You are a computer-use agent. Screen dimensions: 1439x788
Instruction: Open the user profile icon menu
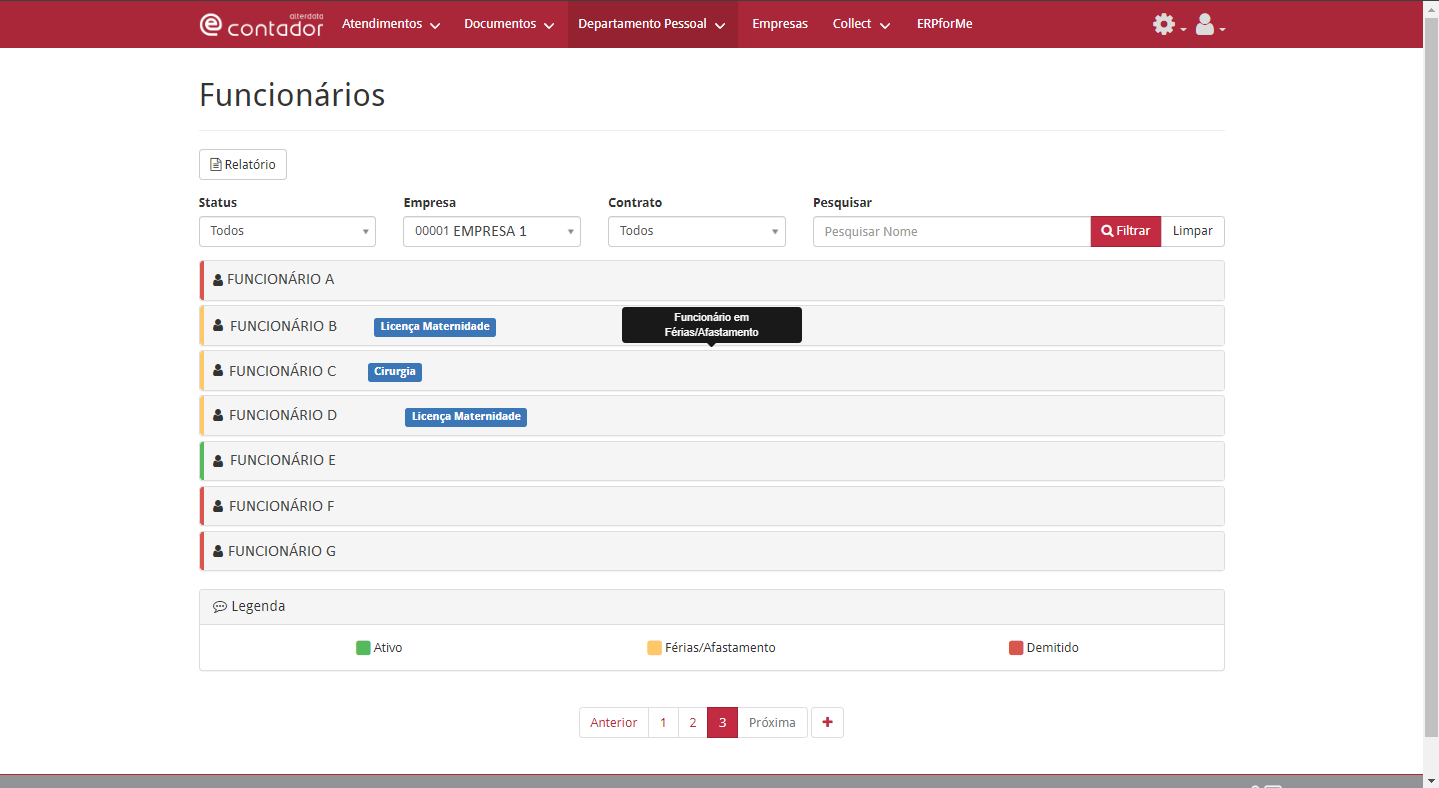tap(1205, 24)
